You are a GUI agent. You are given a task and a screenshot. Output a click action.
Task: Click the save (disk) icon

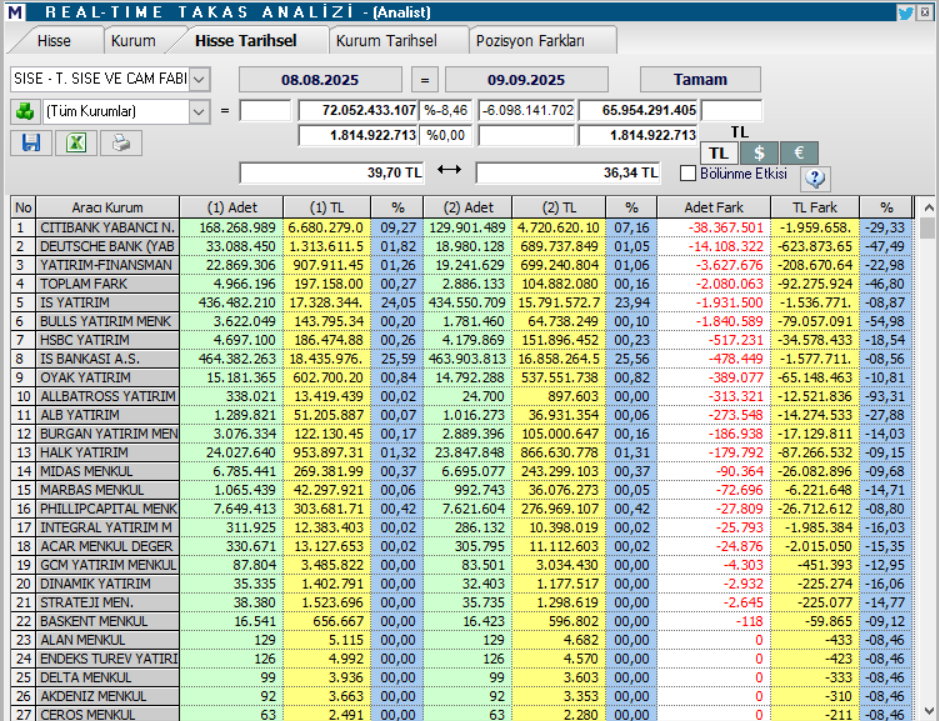(x=30, y=143)
